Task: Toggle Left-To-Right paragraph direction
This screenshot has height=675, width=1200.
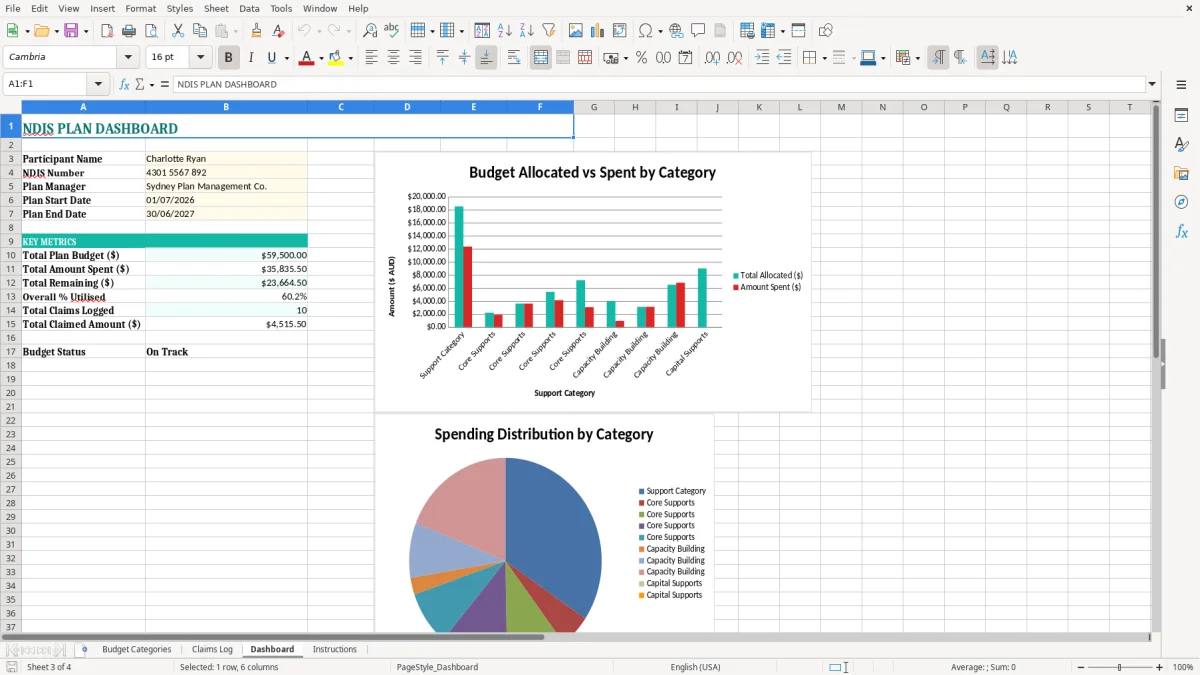Action: tap(938, 58)
